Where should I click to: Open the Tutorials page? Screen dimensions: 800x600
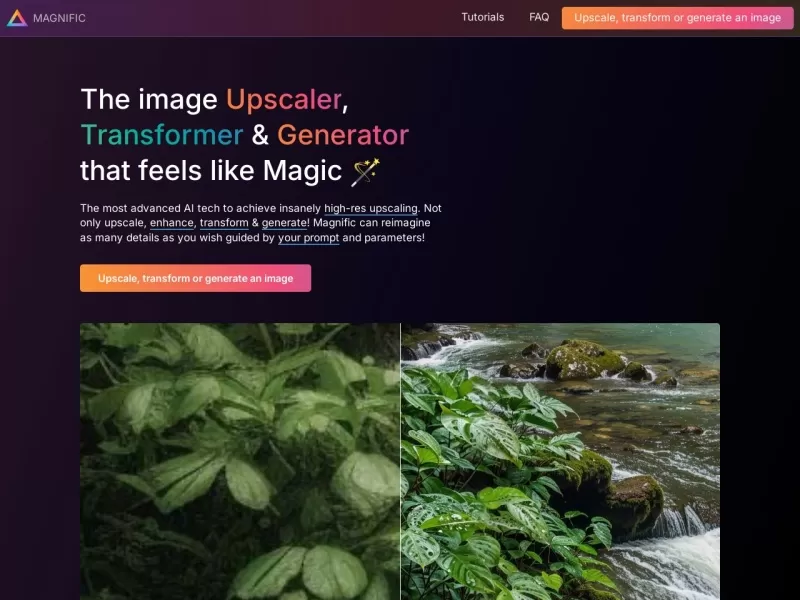point(482,17)
